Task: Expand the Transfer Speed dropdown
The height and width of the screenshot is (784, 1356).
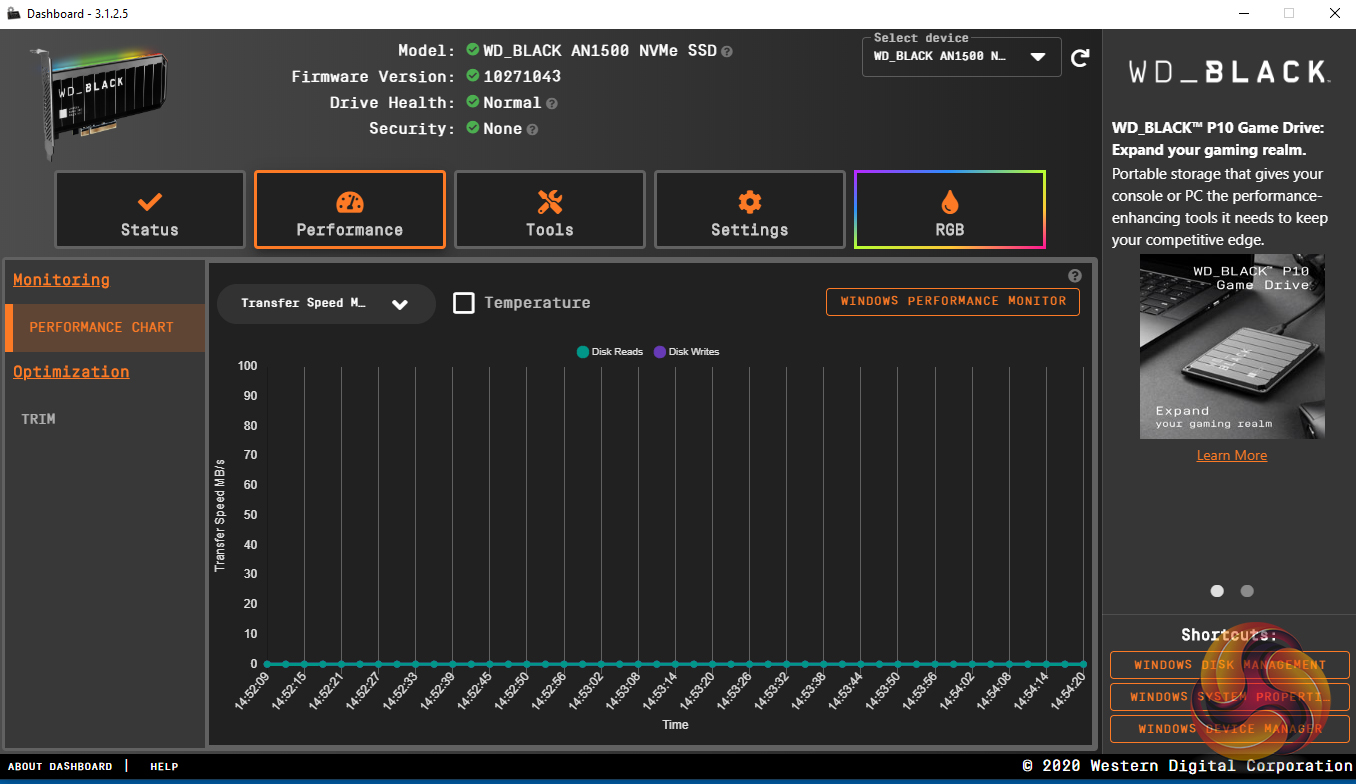Action: [x=326, y=304]
